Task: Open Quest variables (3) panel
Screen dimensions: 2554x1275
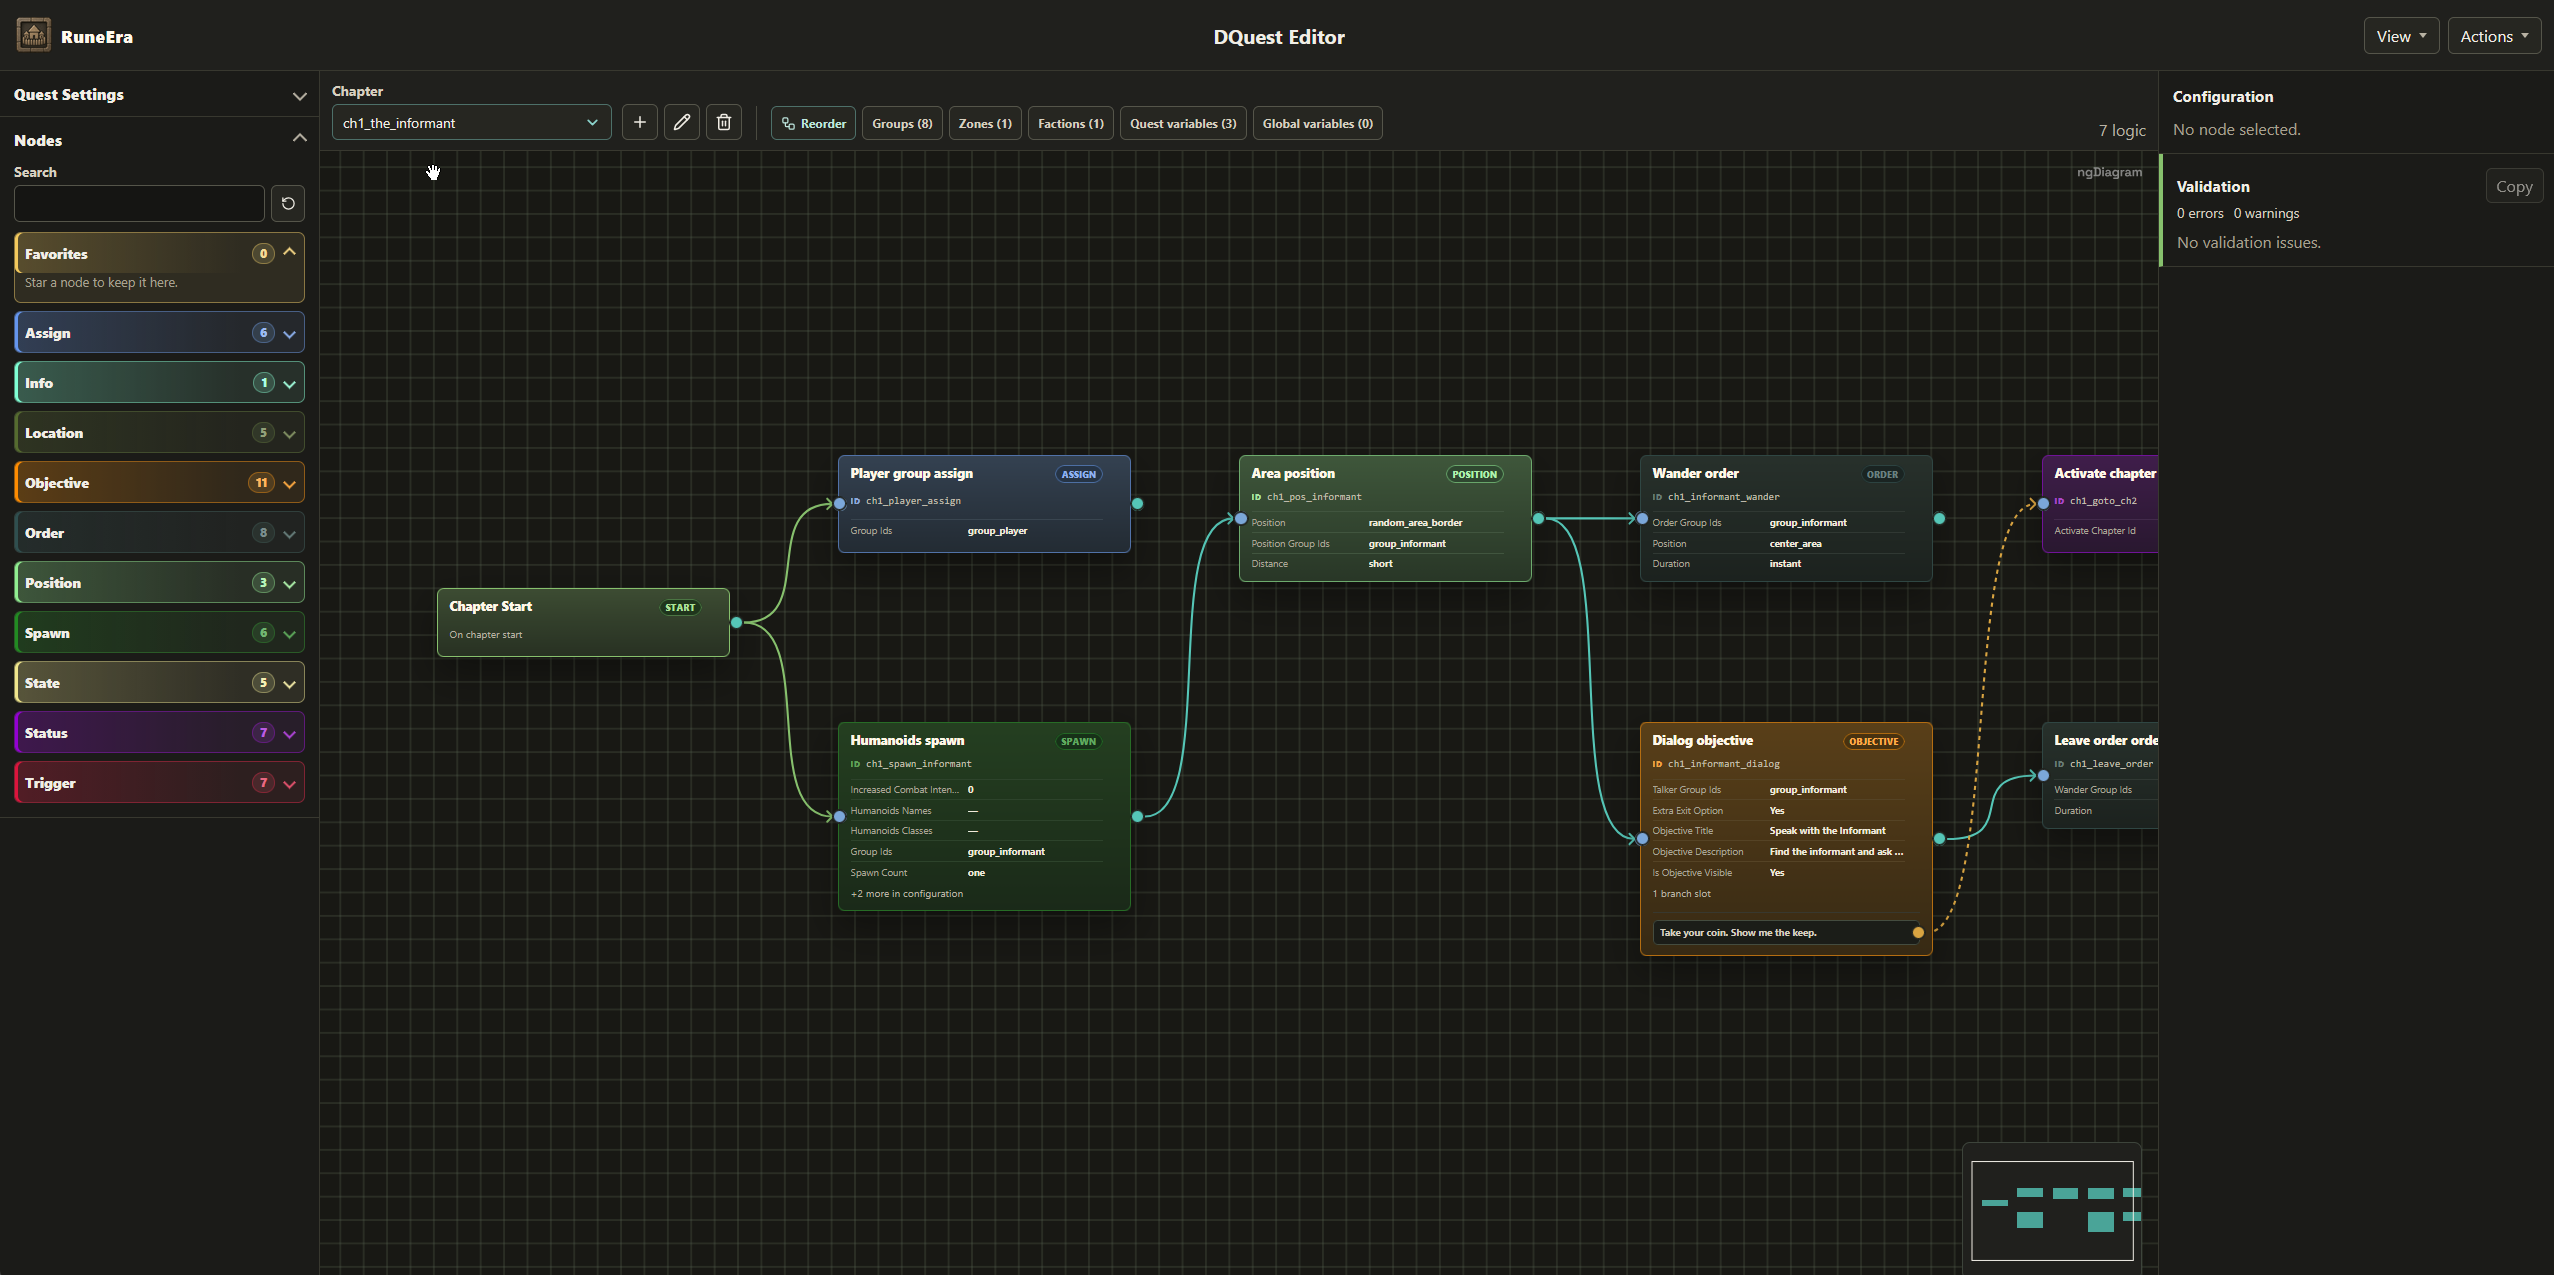Action: click(x=1183, y=123)
